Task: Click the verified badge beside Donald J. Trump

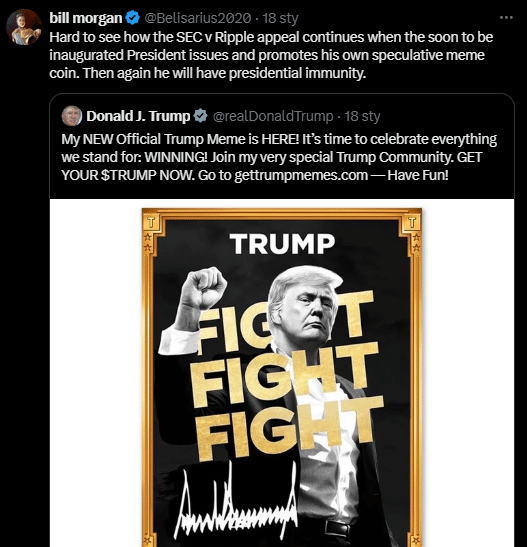Action: (x=201, y=116)
